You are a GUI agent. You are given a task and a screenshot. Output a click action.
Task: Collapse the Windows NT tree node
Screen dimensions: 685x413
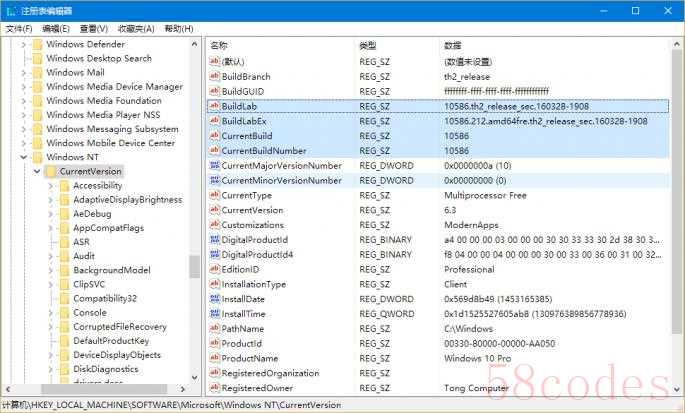point(24,157)
